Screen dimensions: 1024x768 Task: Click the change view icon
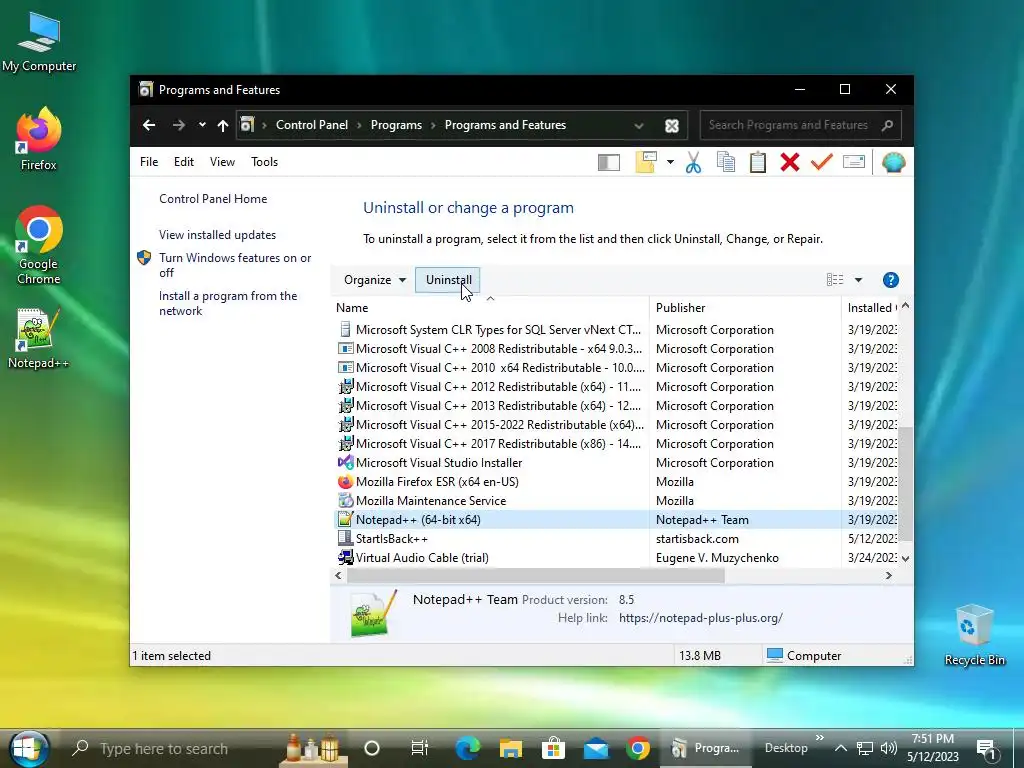835,280
